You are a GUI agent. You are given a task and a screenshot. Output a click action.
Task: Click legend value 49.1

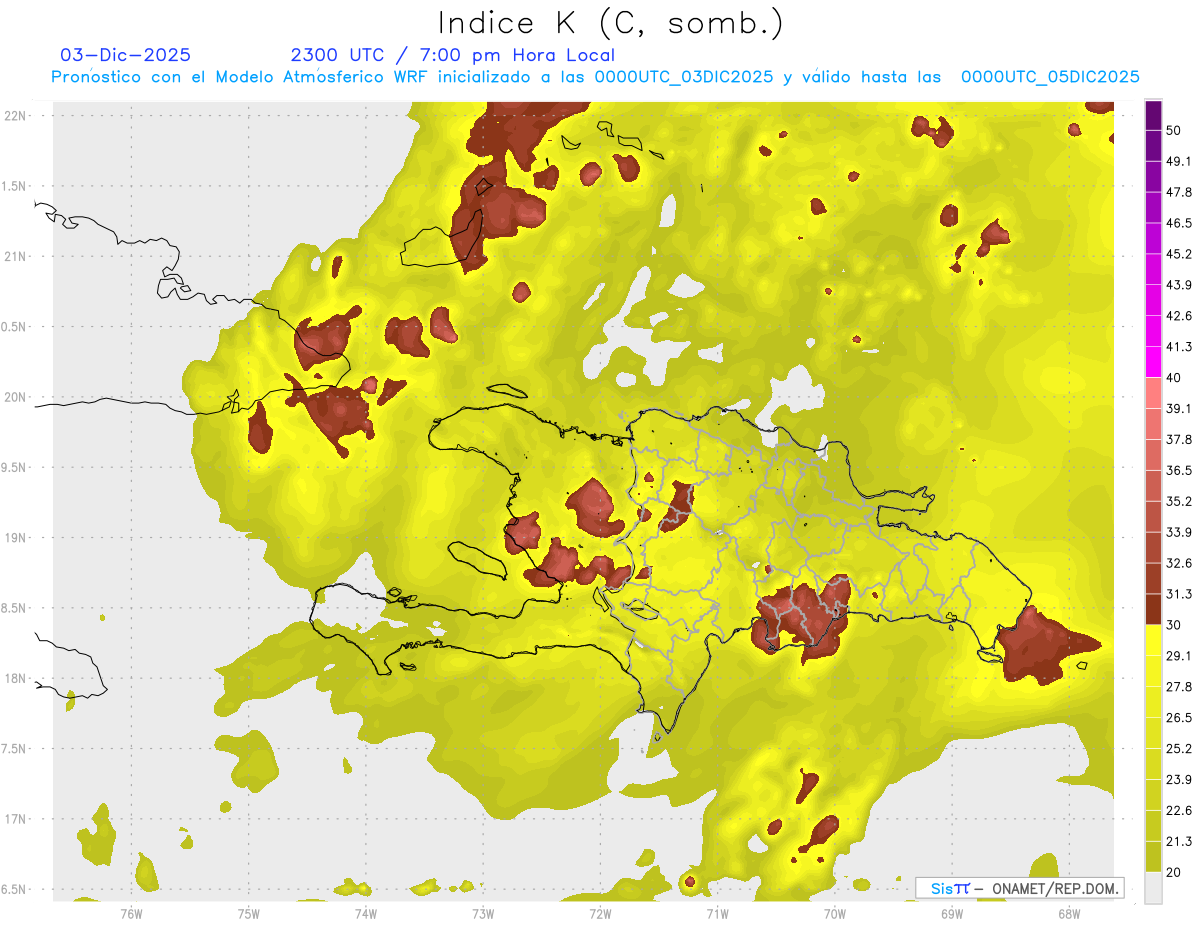click(x=1179, y=161)
